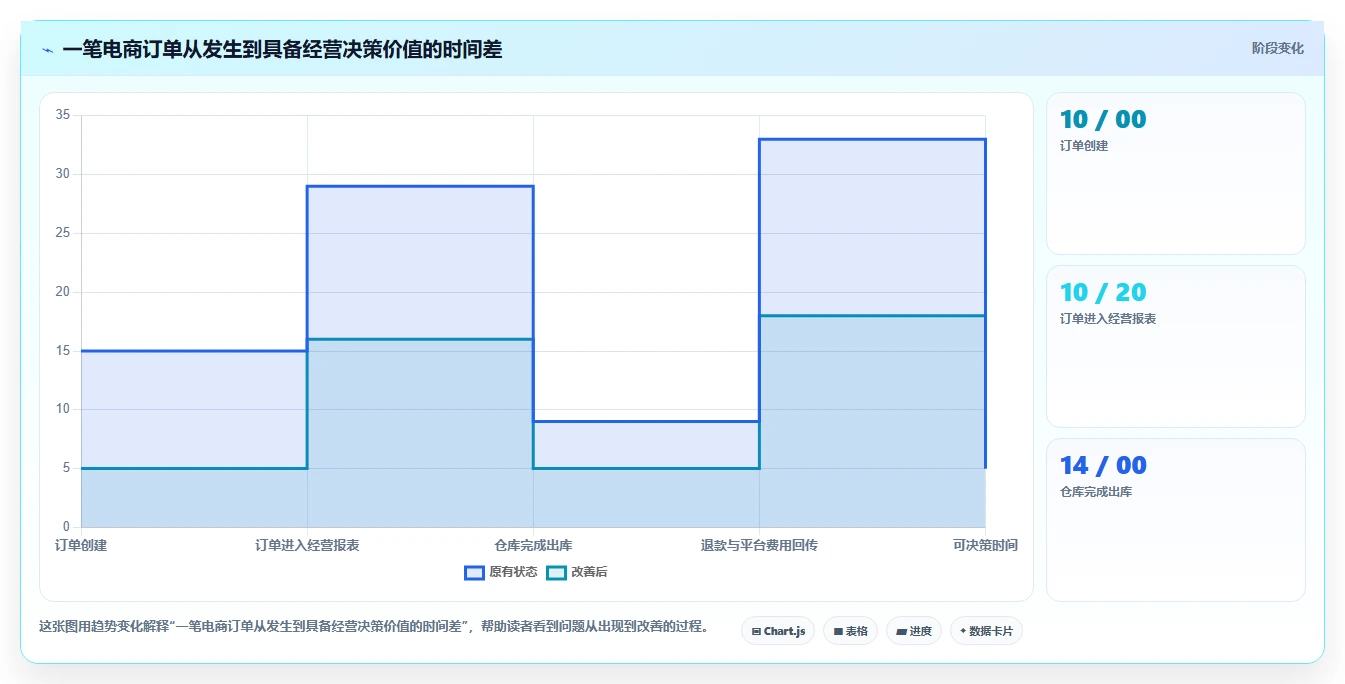Open the 10 / 20 订单进入经营报表 card
Image resolution: width=1345 pixels, height=684 pixels.
tap(1176, 347)
